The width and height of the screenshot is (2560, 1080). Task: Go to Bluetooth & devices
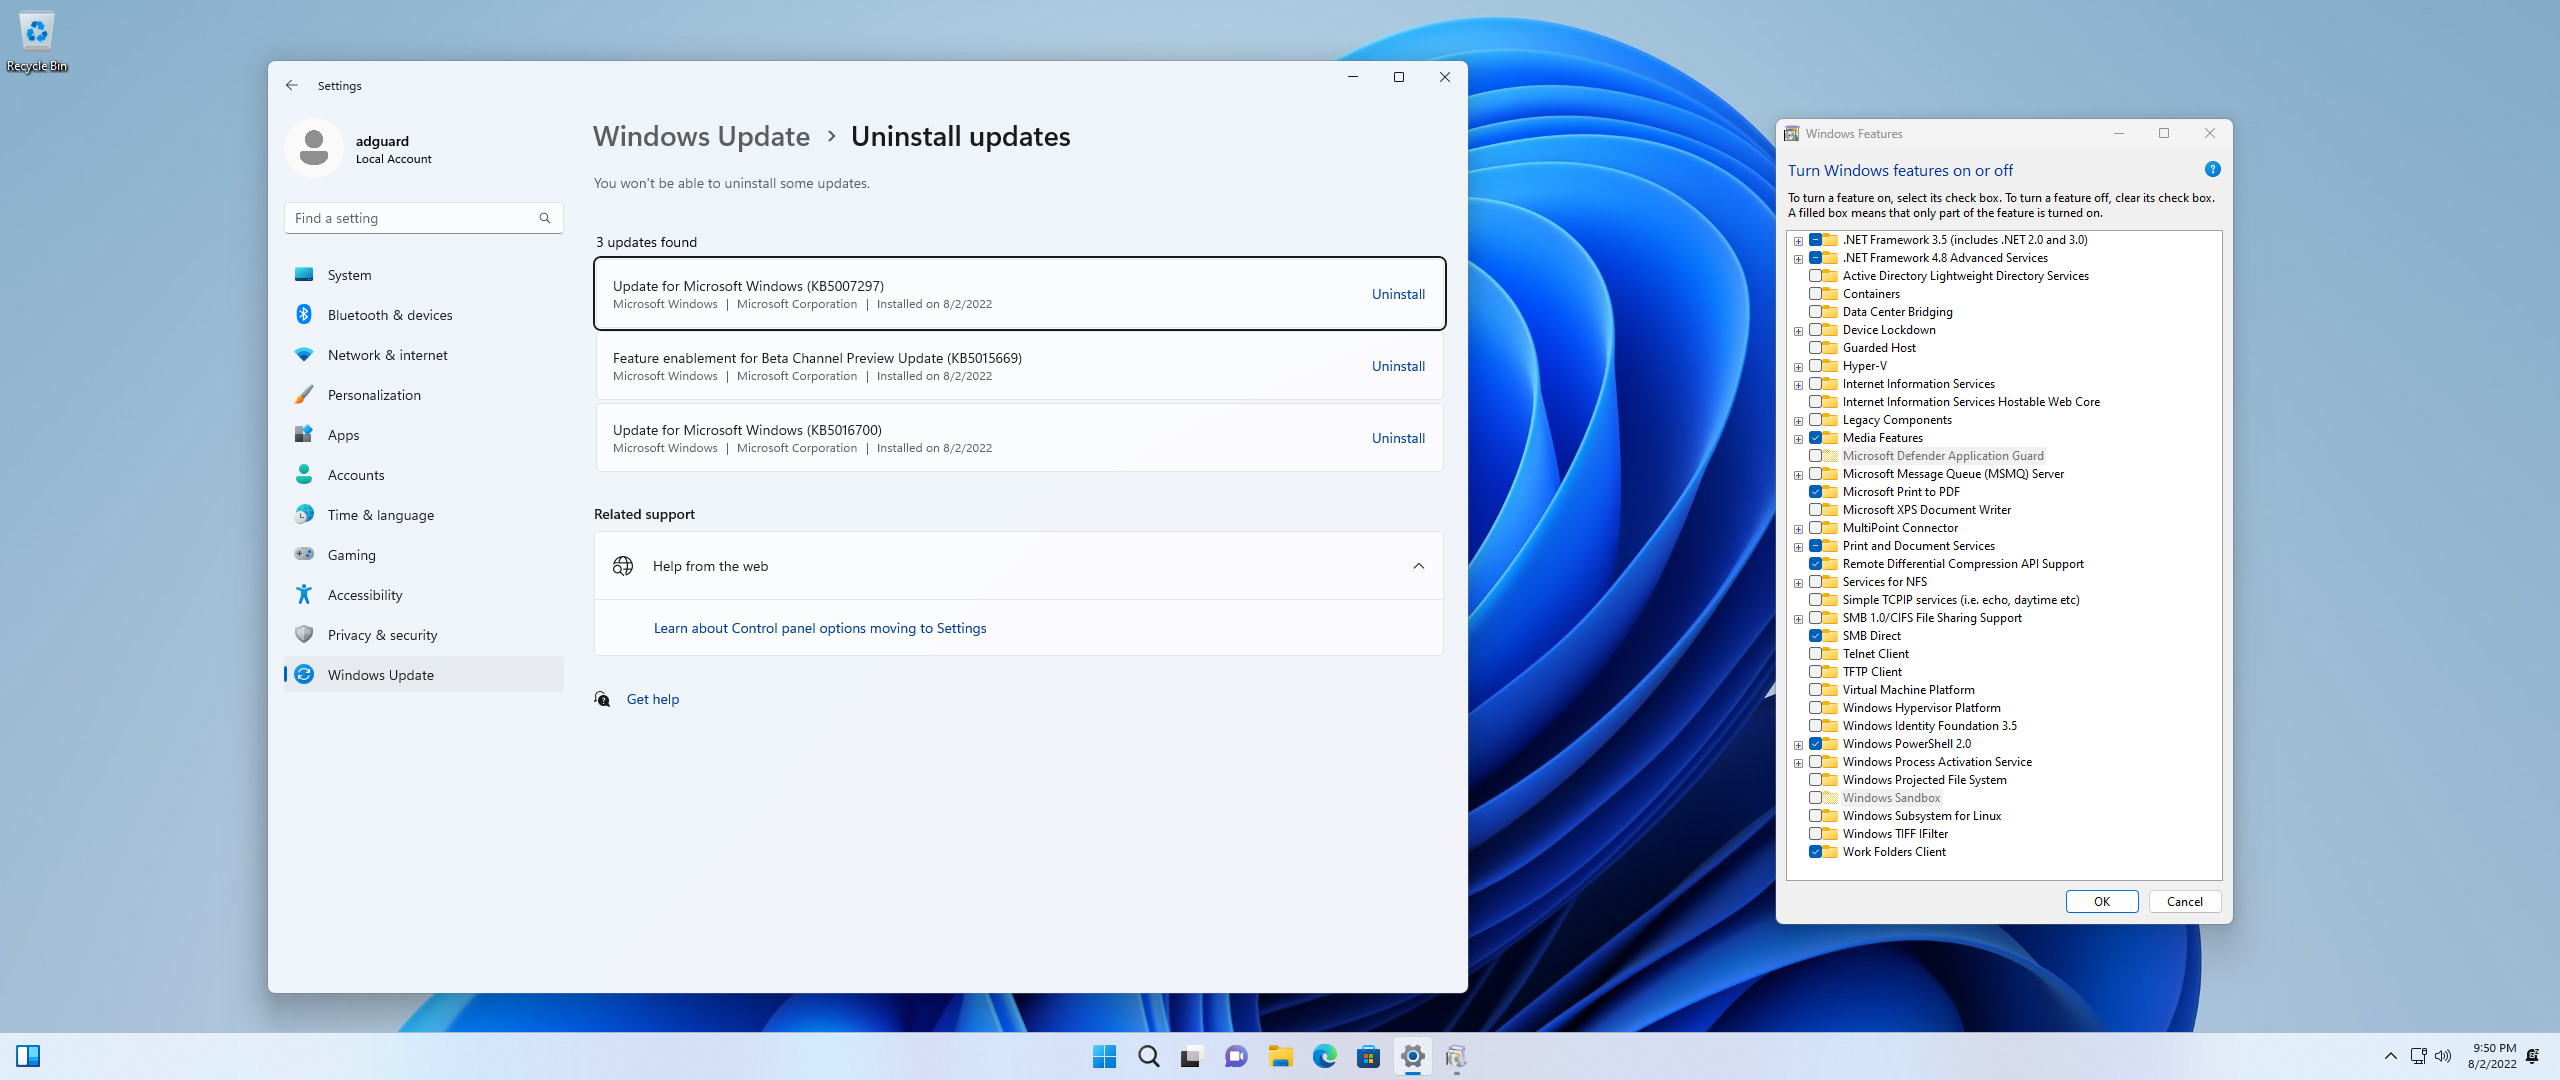click(424, 315)
